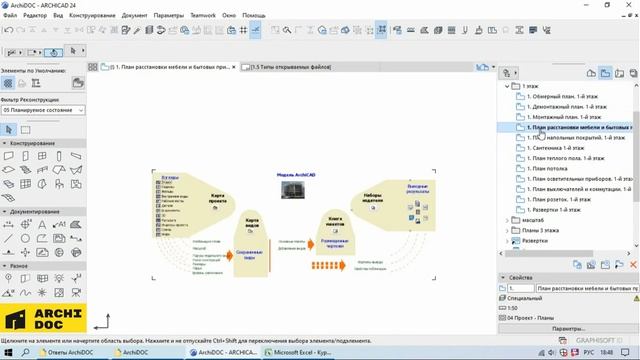
Task: Activate the Marquee tool
Action: click(x=25, y=130)
